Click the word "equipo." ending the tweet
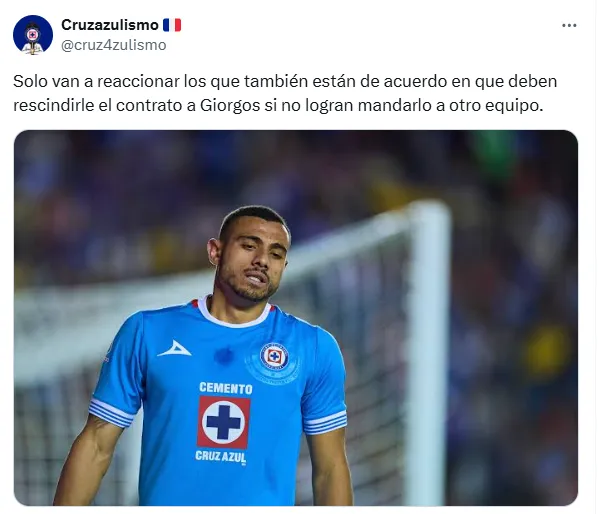The height and width of the screenshot is (514, 598). 514,106
